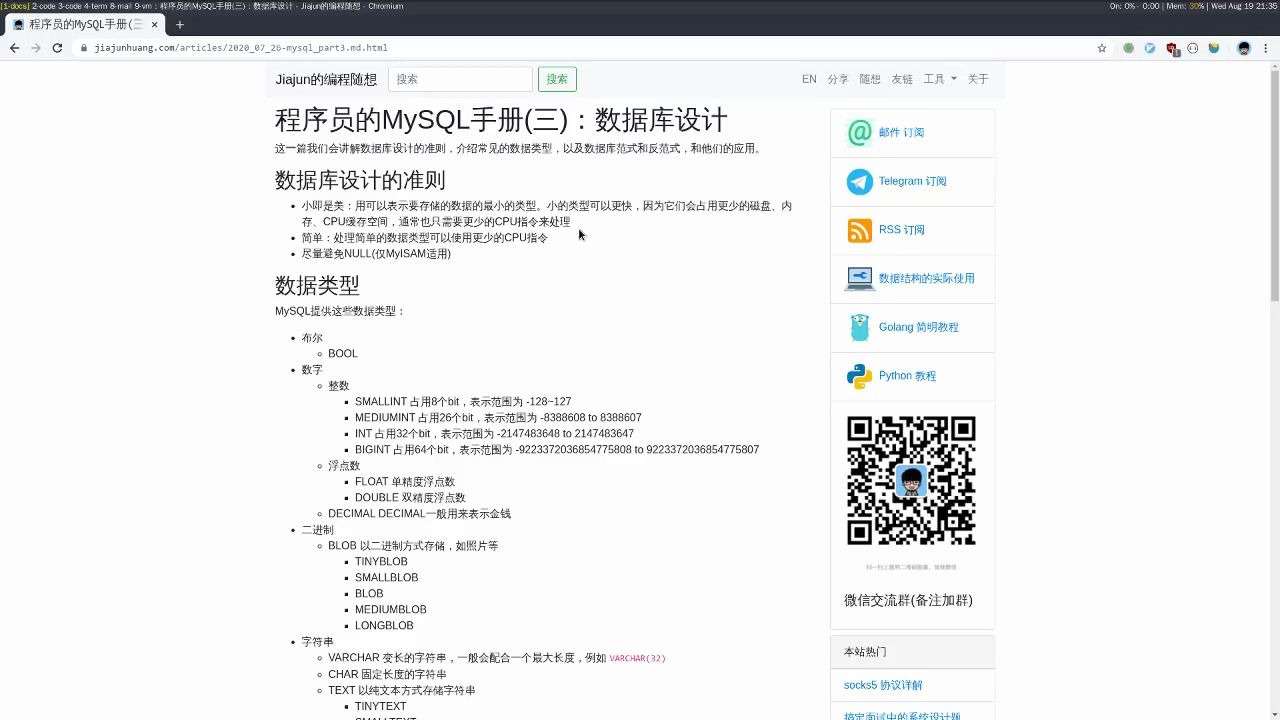Open the blue V-shaped browser extension

click(1150, 48)
